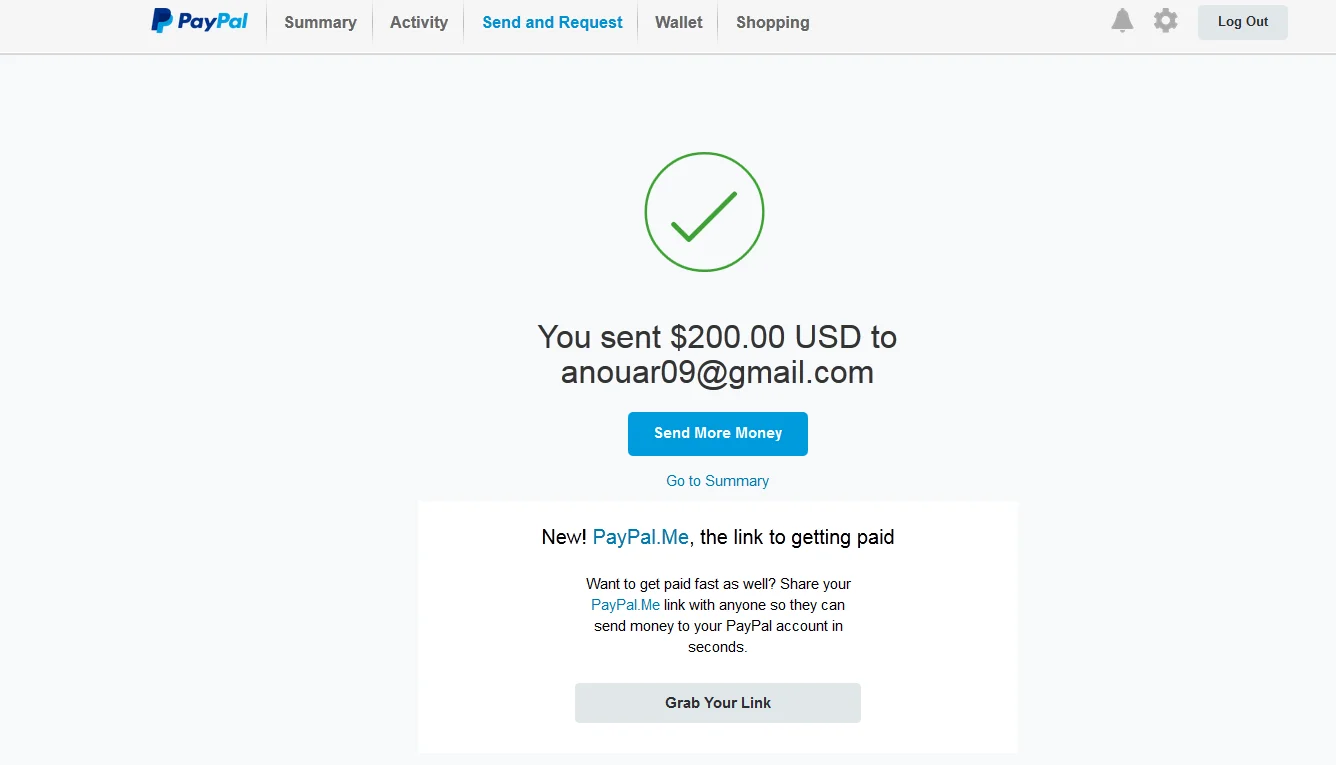This screenshot has width=1336, height=765.
Task: Click the green success checkmark circle
Action: (704, 212)
